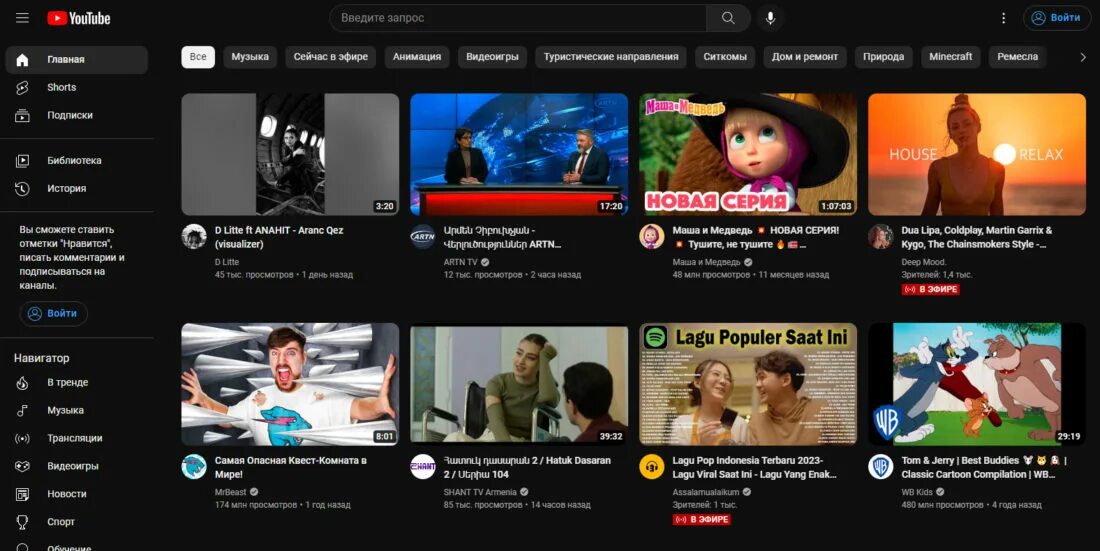Select the Анимация filter chip
Screen dimensions: 1100x551
417,57
